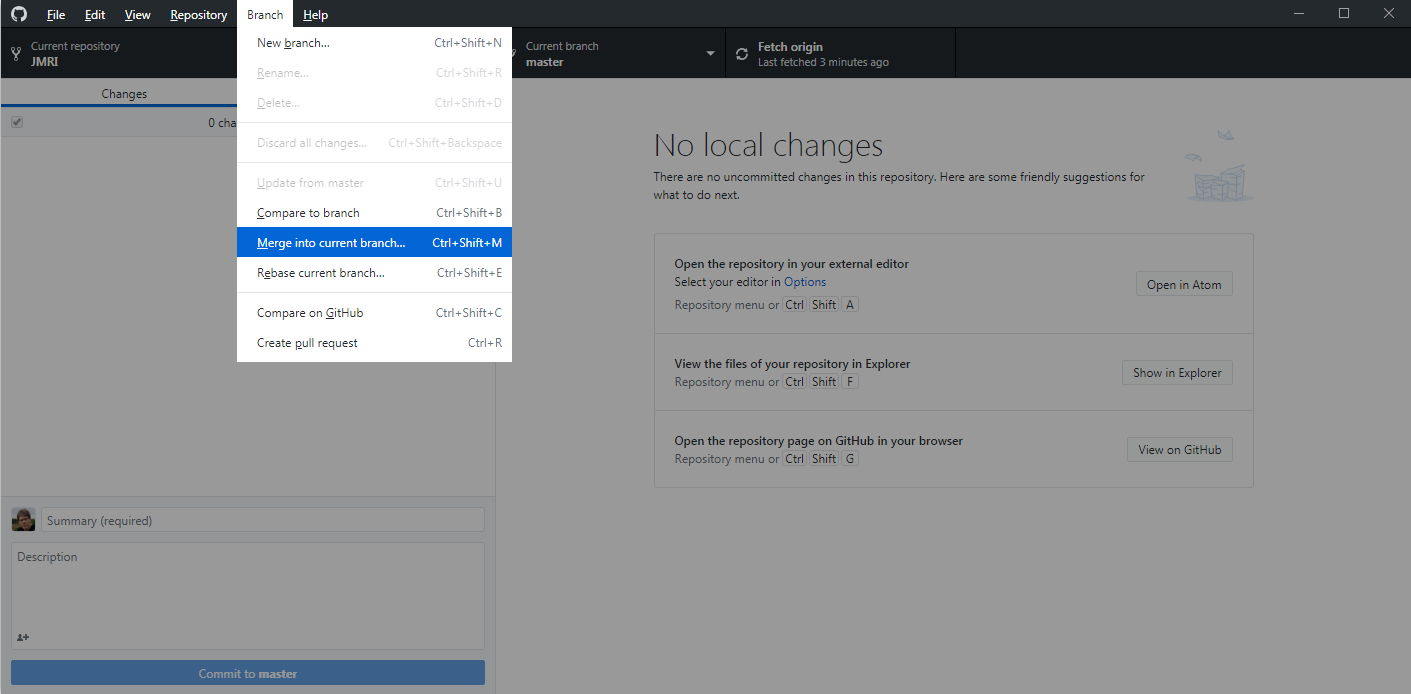Click the add co-authors icon in Description
The width and height of the screenshot is (1411, 694).
click(x=22, y=637)
